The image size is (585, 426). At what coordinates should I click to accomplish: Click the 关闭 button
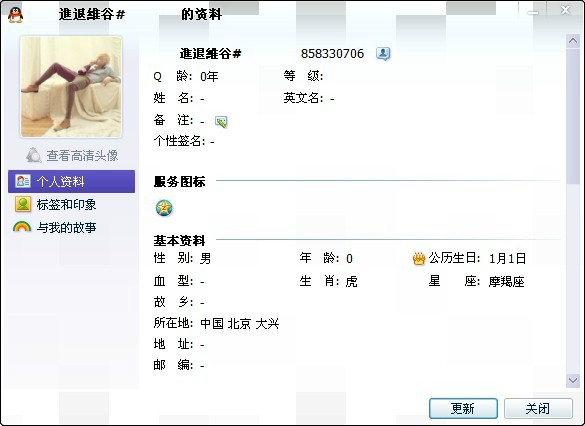[x=538, y=408]
